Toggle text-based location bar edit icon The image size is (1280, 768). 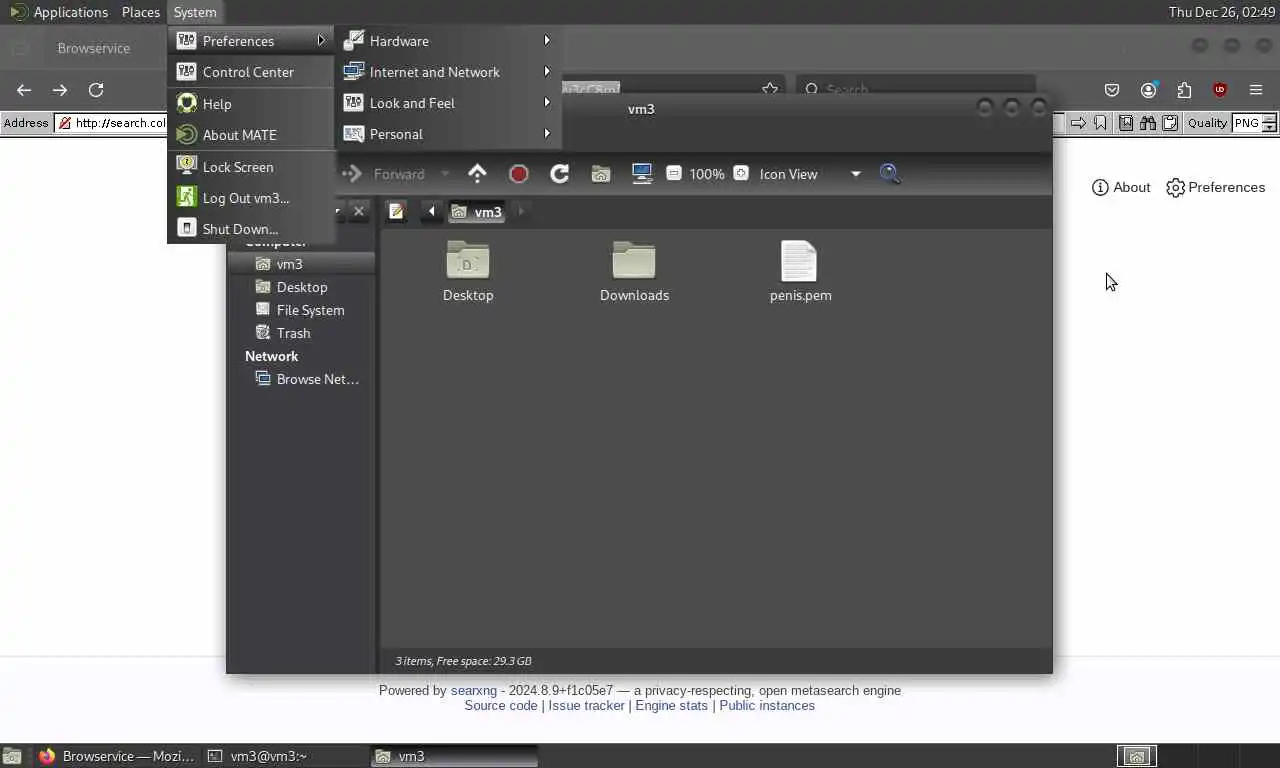point(396,211)
